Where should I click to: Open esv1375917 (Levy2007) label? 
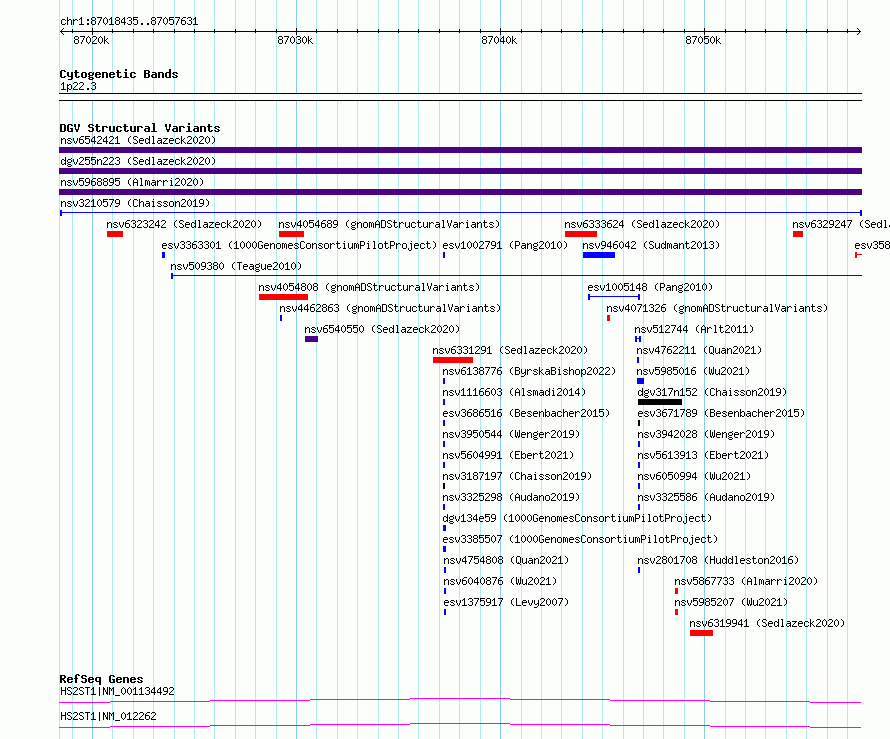coord(506,602)
